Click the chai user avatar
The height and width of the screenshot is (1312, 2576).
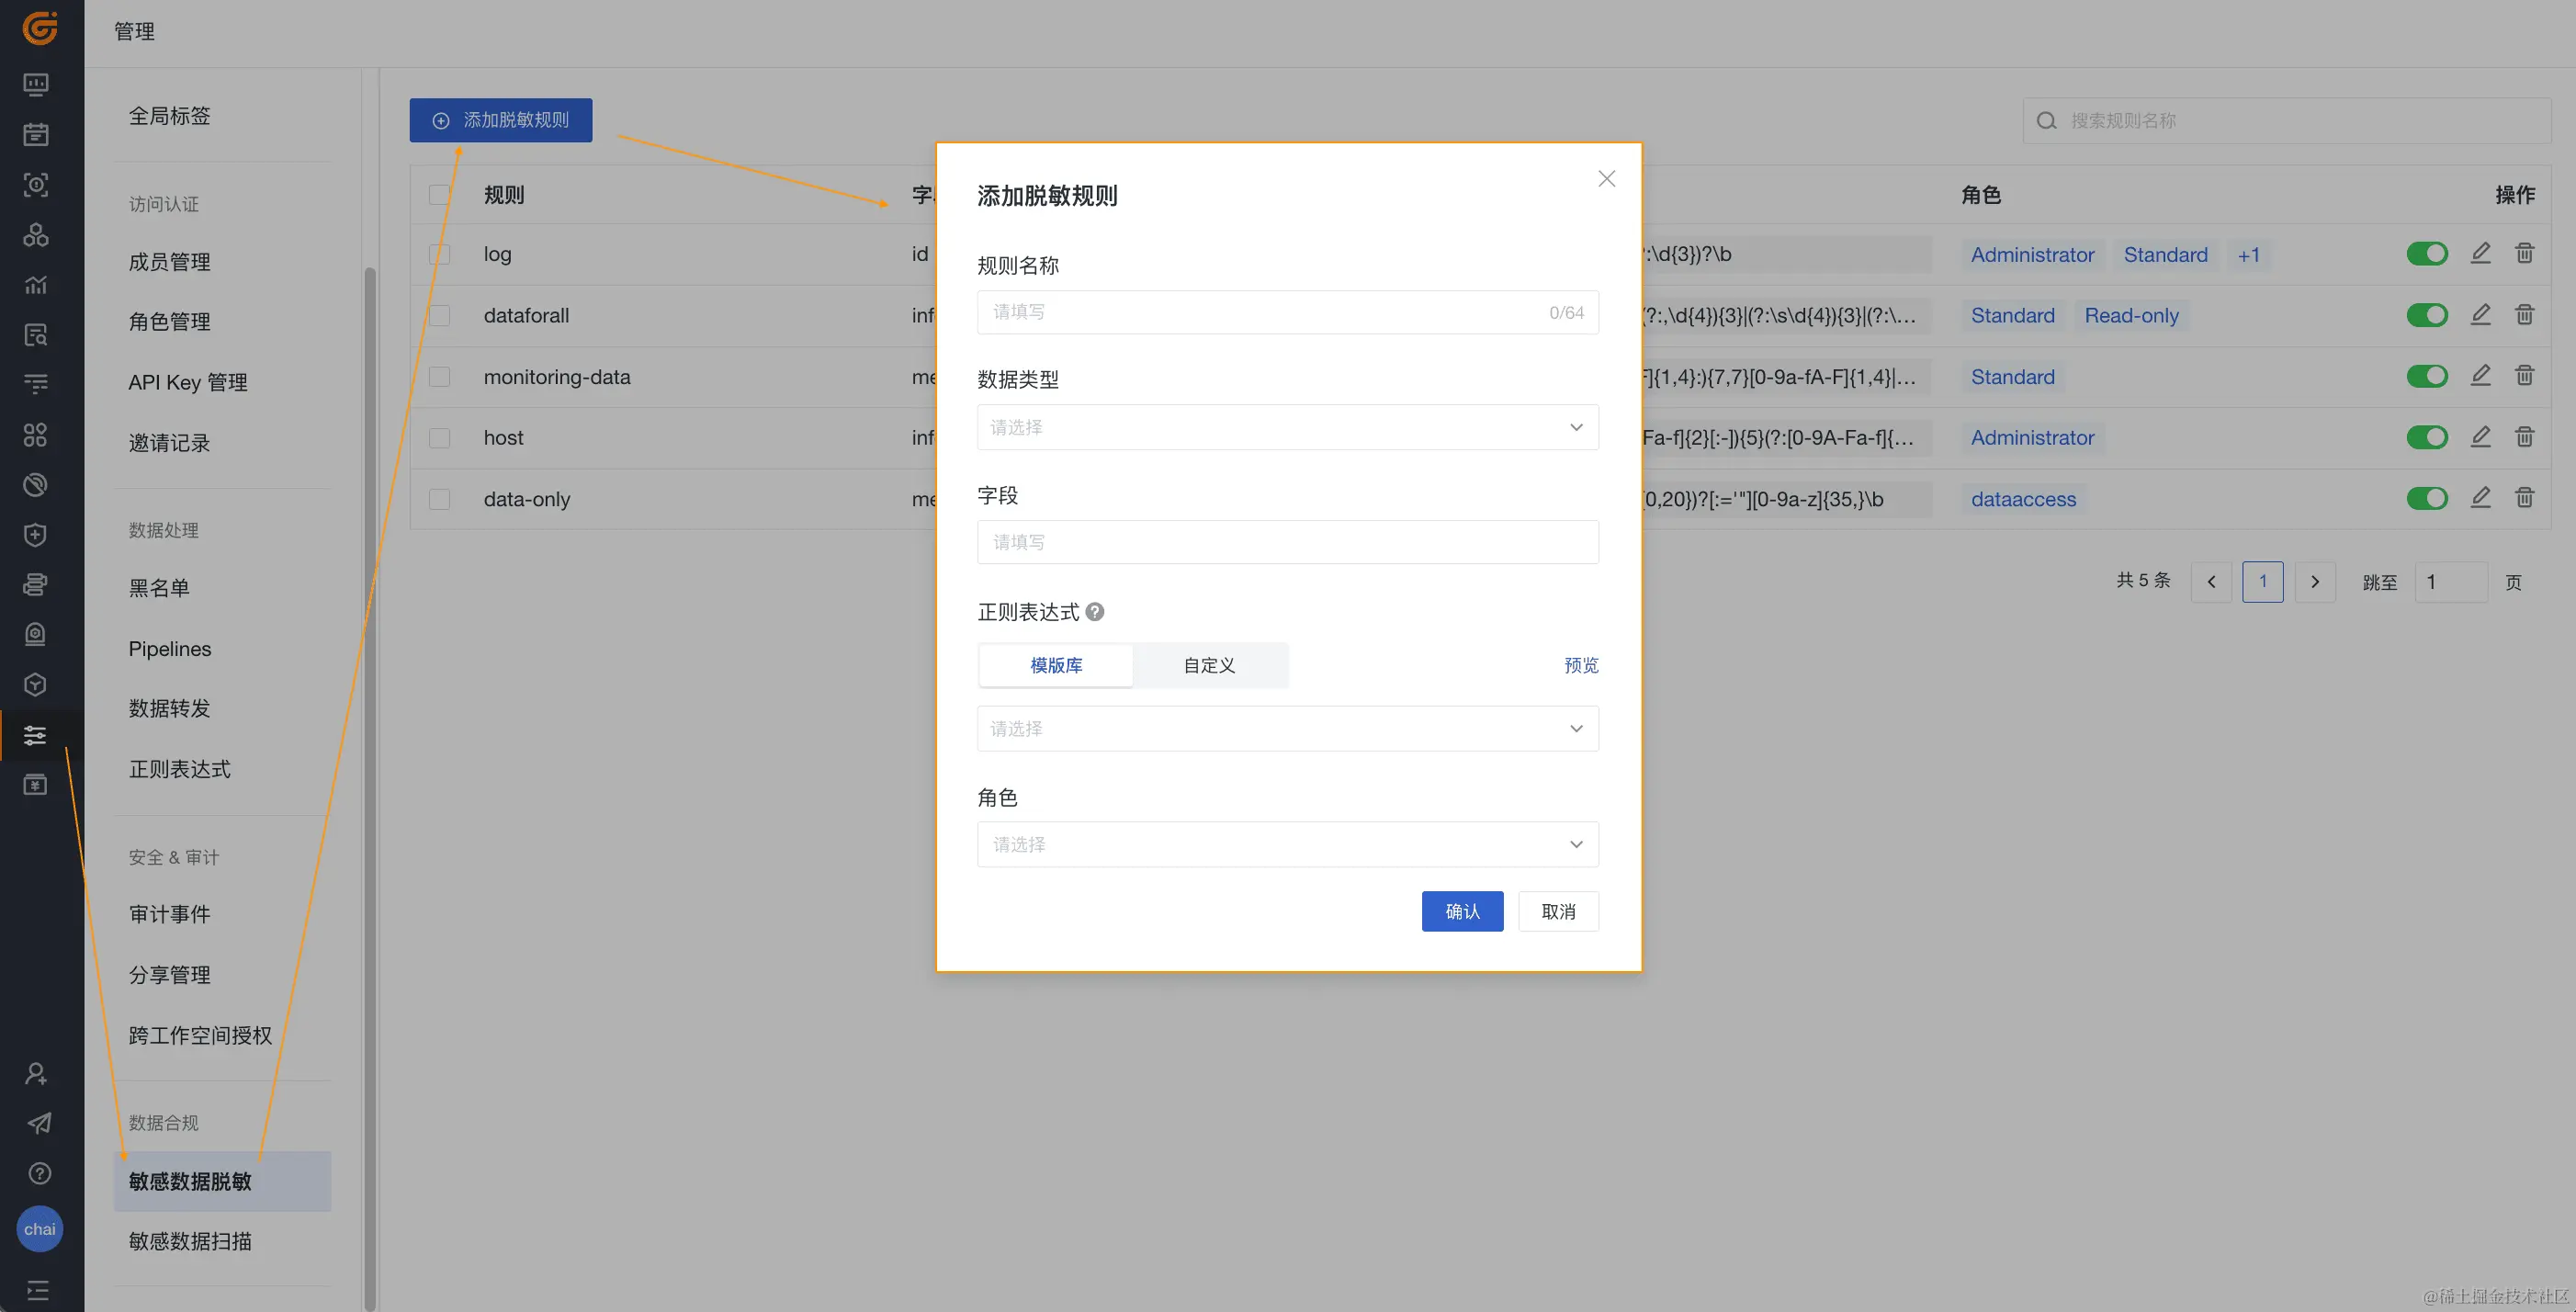[x=40, y=1229]
